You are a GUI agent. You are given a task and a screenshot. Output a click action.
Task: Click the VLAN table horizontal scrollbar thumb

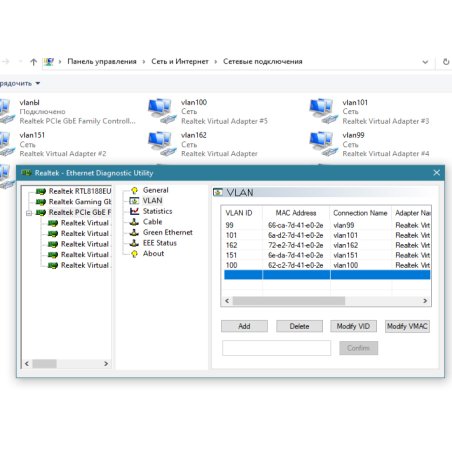click(289, 301)
